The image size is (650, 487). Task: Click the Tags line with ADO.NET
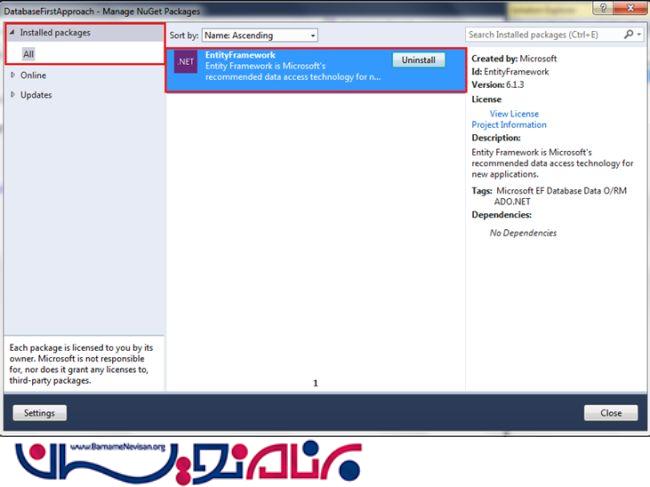pos(549,196)
